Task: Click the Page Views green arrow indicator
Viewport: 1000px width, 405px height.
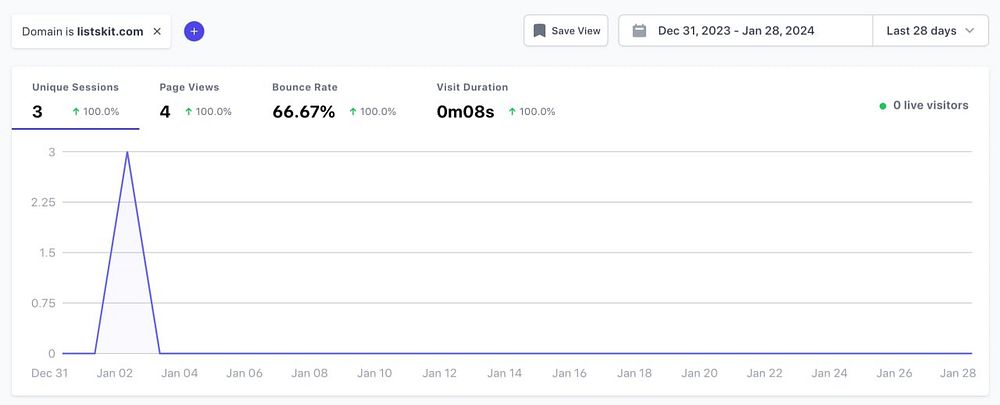Action: tap(189, 112)
